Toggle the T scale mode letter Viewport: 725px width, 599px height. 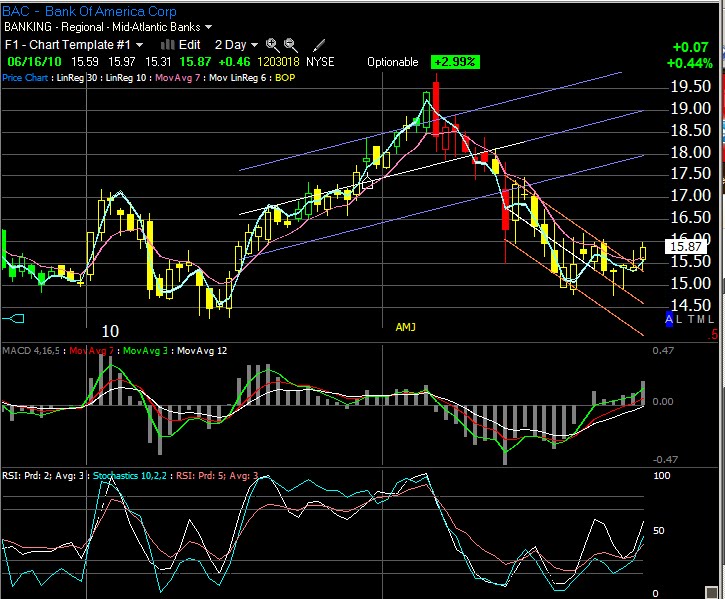pyautogui.click(x=691, y=319)
